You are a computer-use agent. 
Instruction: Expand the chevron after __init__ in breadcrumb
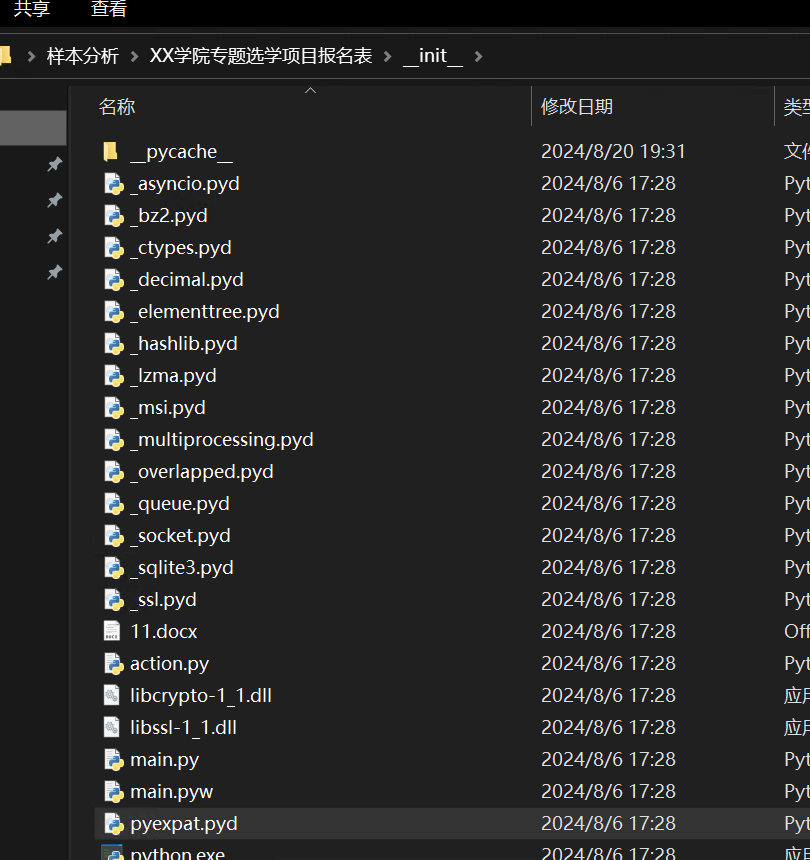pyautogui.click(x=478, y=56)
